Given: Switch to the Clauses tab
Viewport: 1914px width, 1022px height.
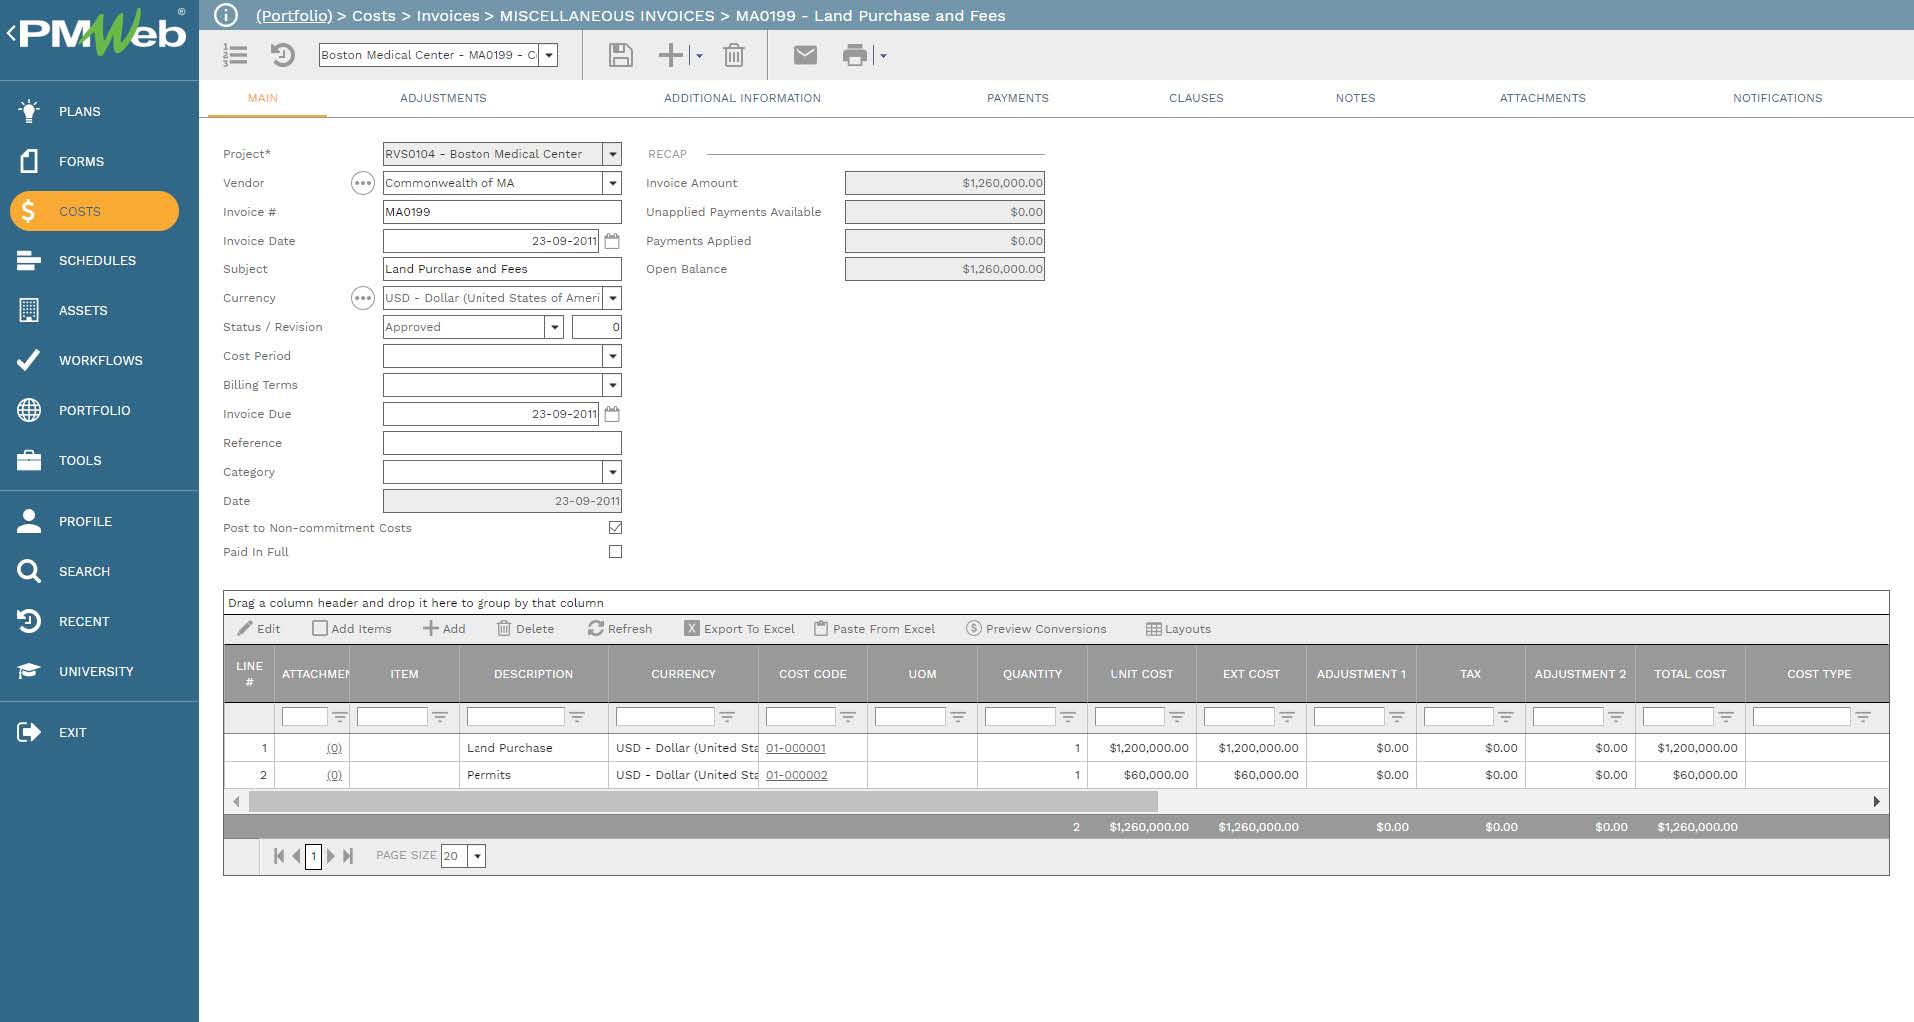Looking at the screenshot, I should 1196,98.
